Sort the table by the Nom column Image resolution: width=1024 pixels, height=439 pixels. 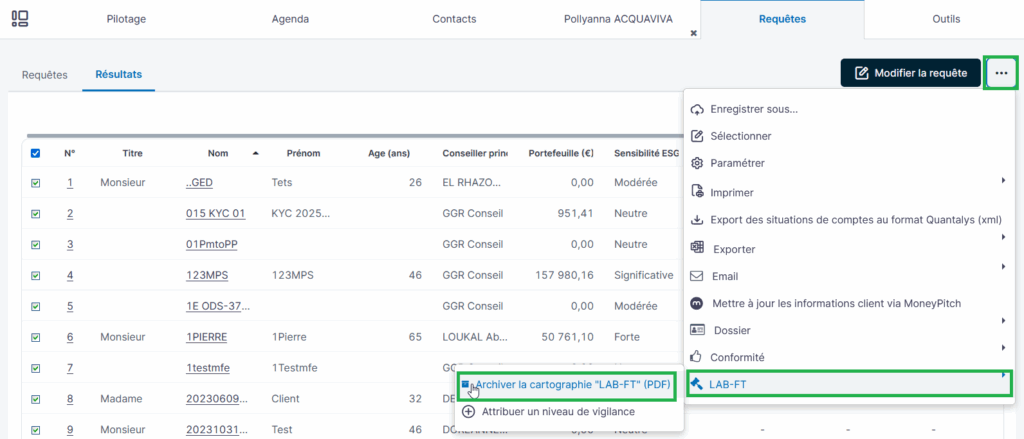tap(218, 153)
